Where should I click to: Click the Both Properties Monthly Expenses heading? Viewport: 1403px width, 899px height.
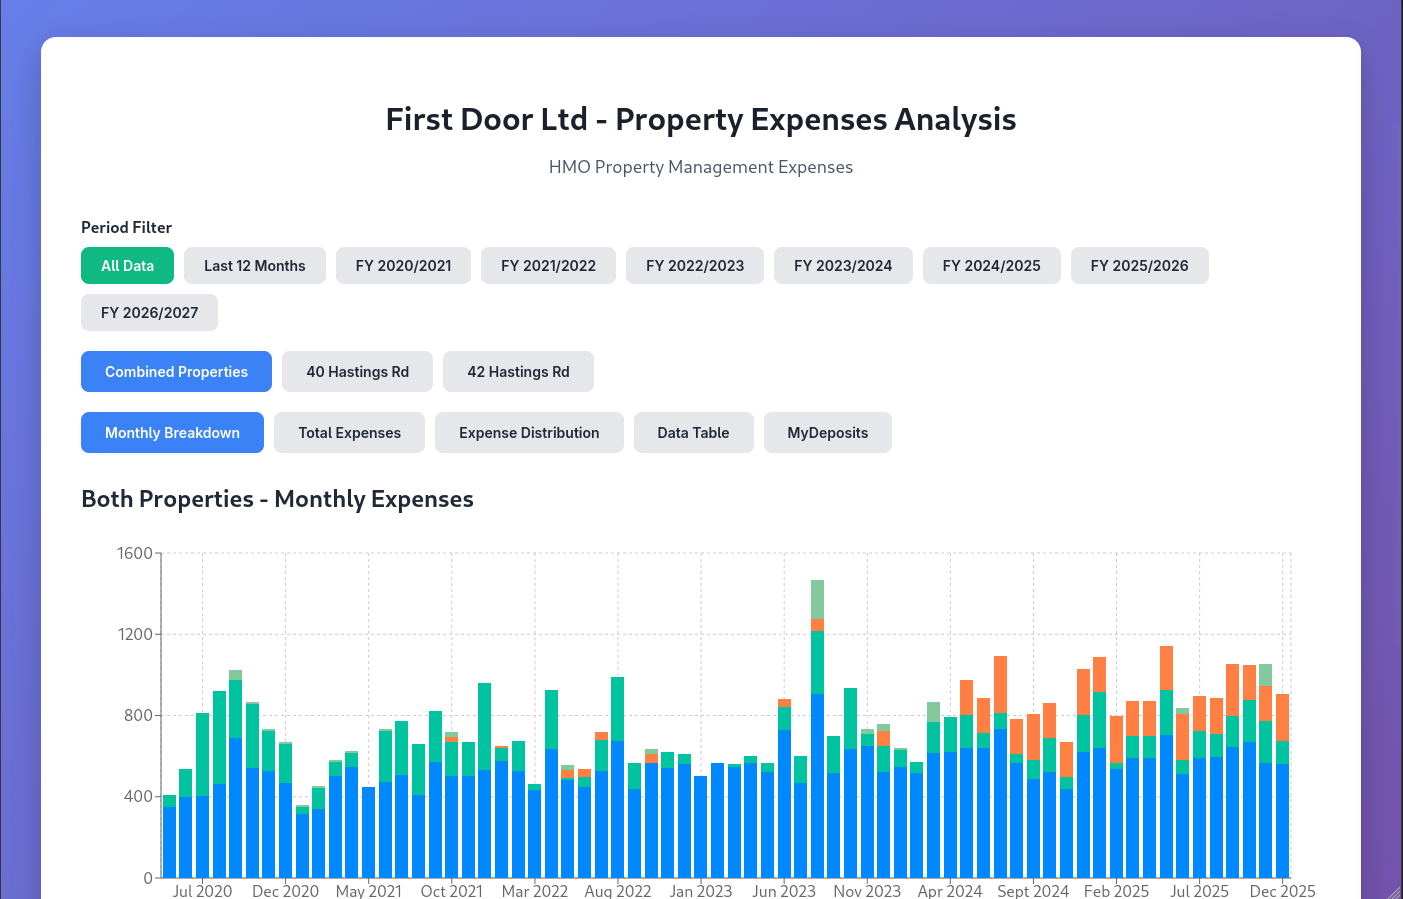(x=277, y=498)
